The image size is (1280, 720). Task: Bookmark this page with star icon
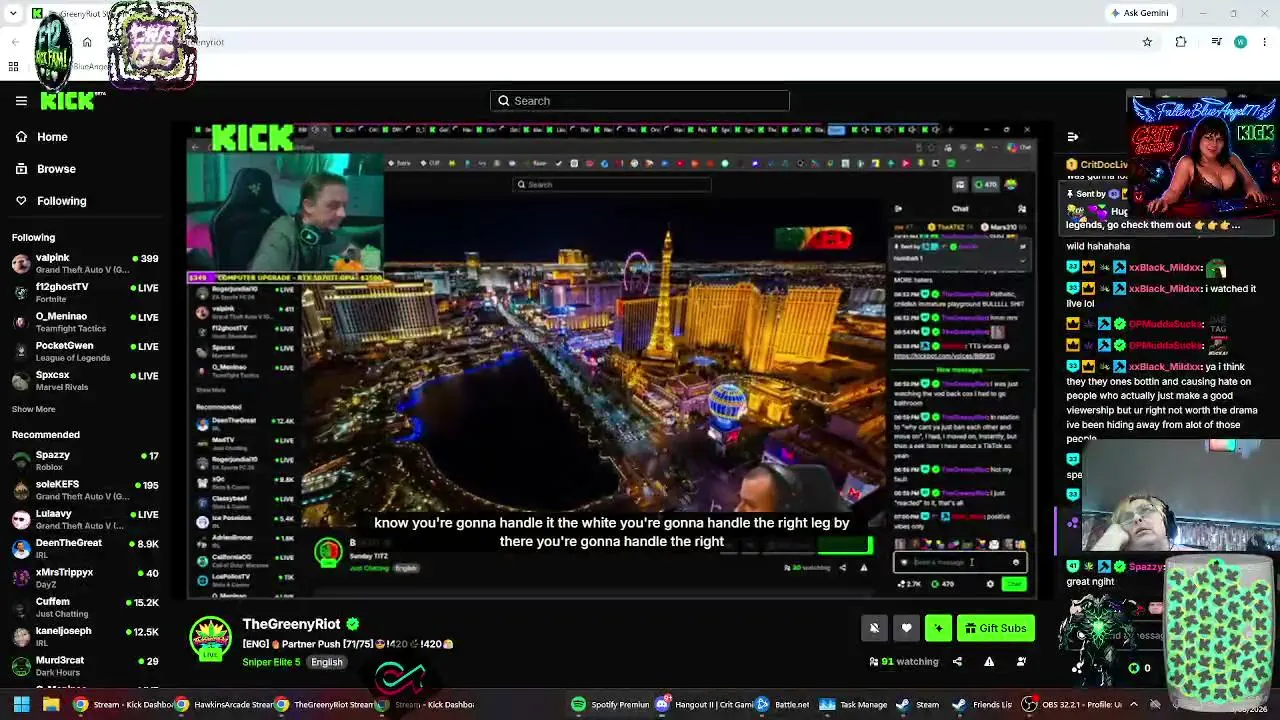click(1147, 42)
